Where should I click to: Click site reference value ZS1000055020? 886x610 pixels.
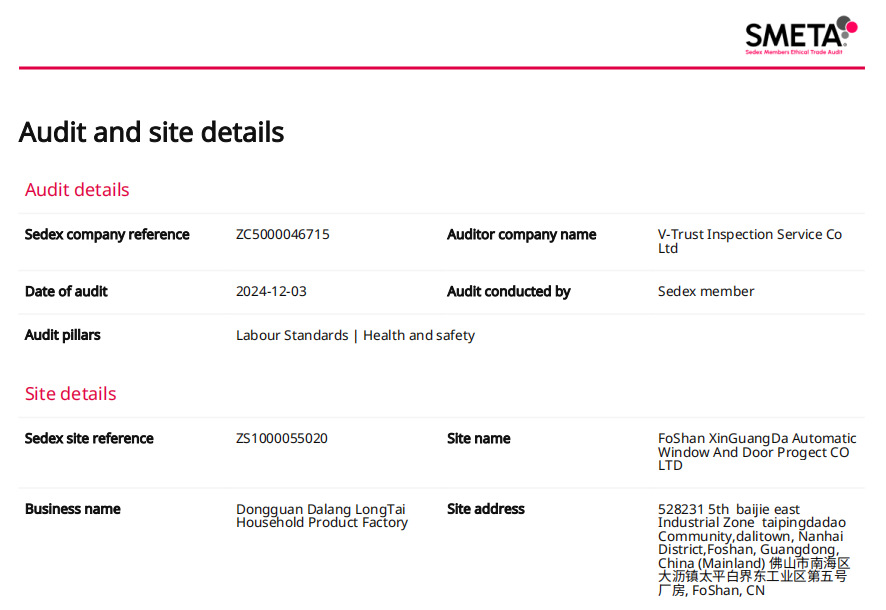[281, 439]
